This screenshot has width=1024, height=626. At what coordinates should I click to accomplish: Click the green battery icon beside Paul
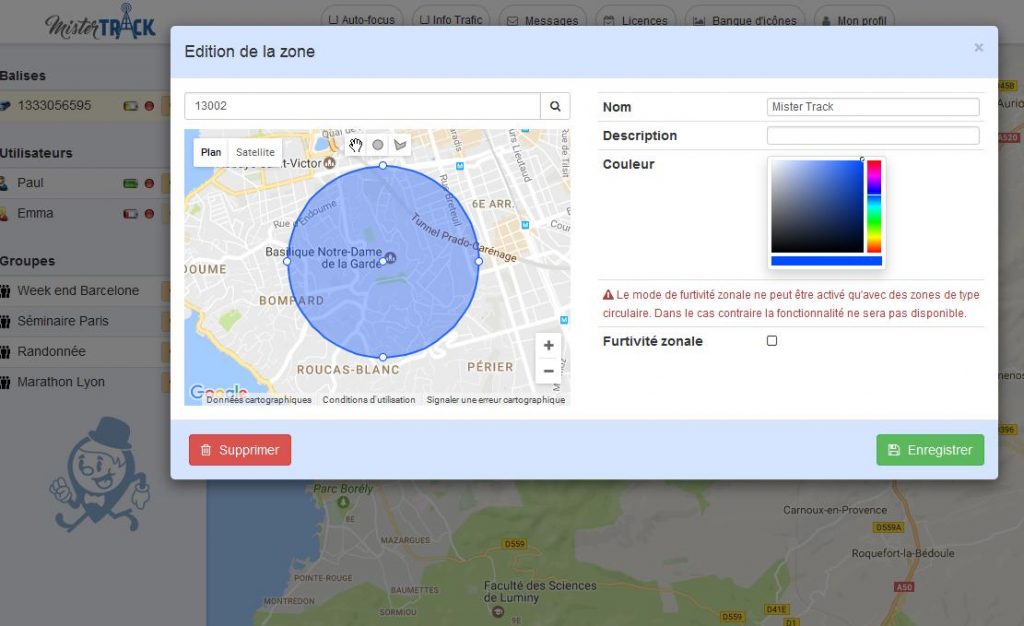point(131,183)
